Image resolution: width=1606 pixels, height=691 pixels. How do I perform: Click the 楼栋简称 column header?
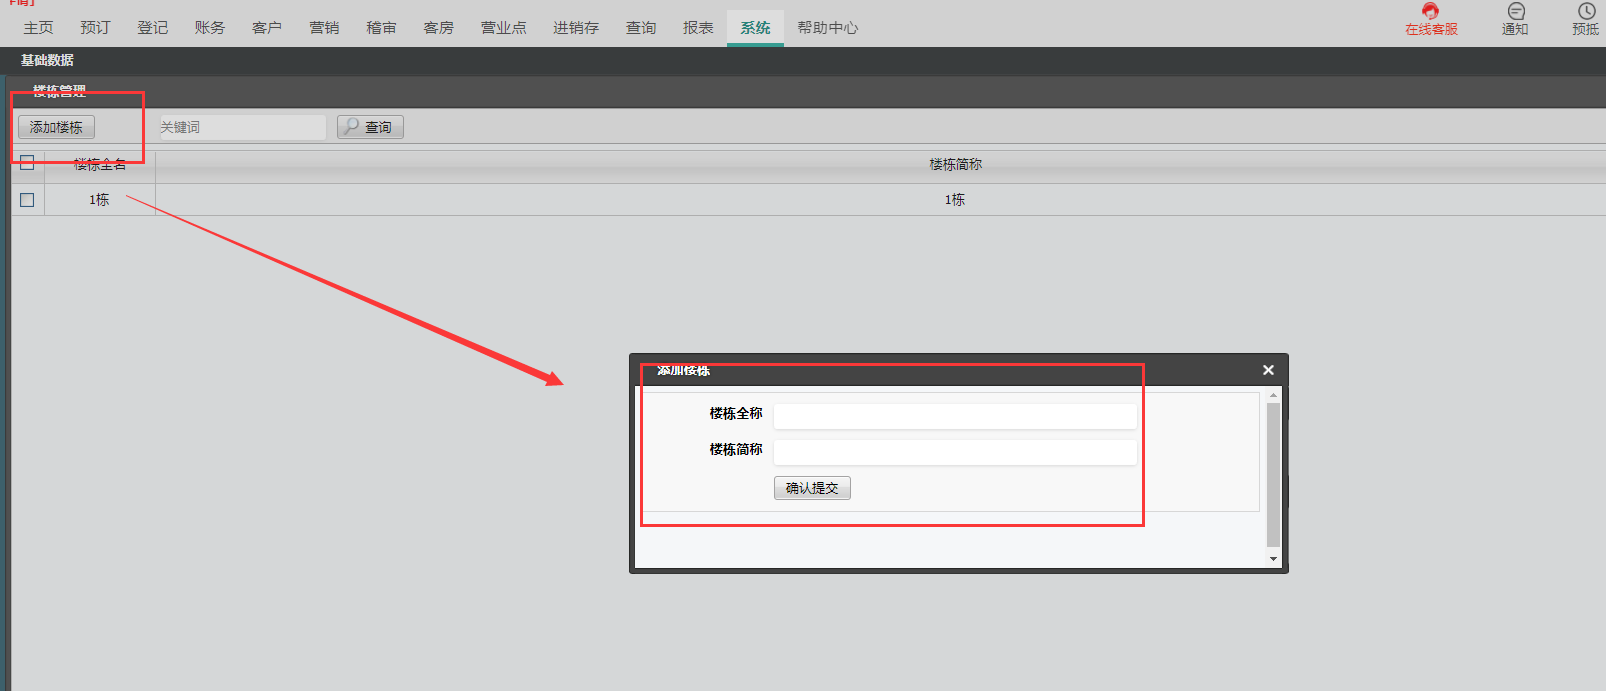[x=955, y=164]
